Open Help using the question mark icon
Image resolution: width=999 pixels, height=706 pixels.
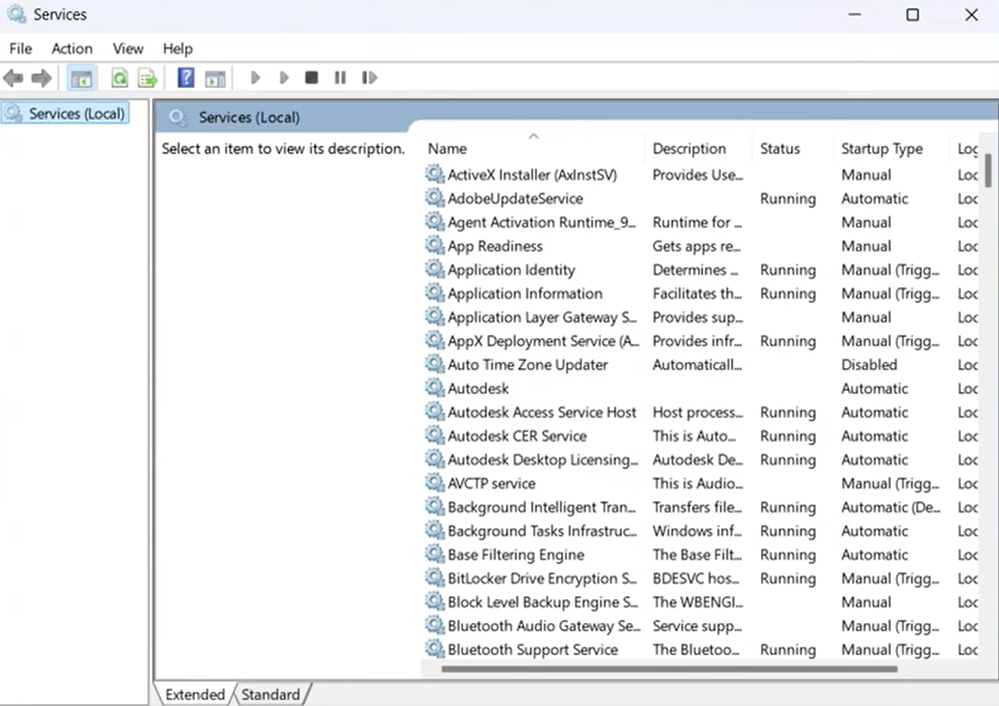click(x=185, y=78)
